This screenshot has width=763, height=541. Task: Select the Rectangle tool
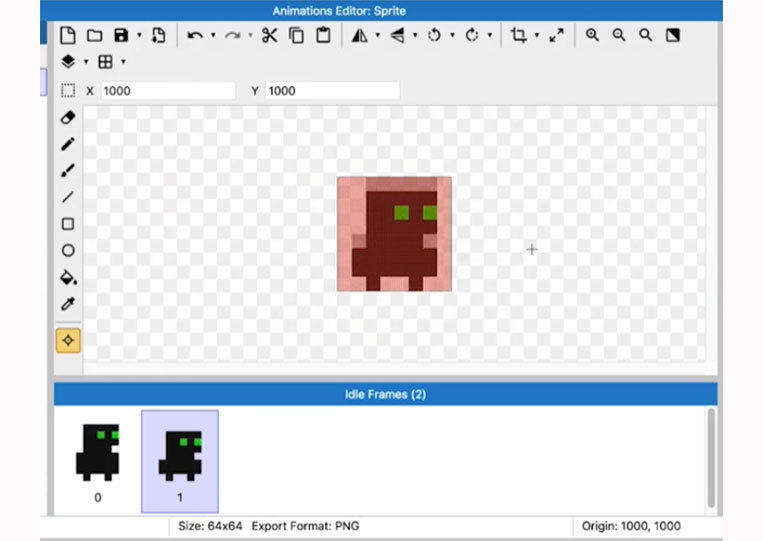(68, 224)
